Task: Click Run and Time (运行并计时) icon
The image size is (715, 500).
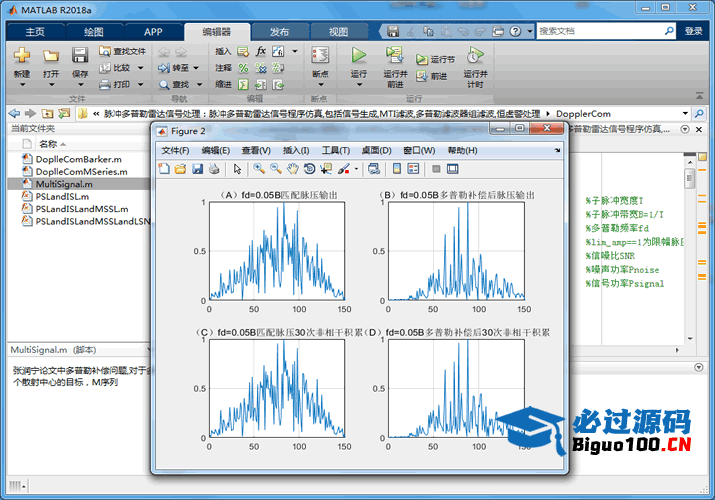Action: point(475,55)
